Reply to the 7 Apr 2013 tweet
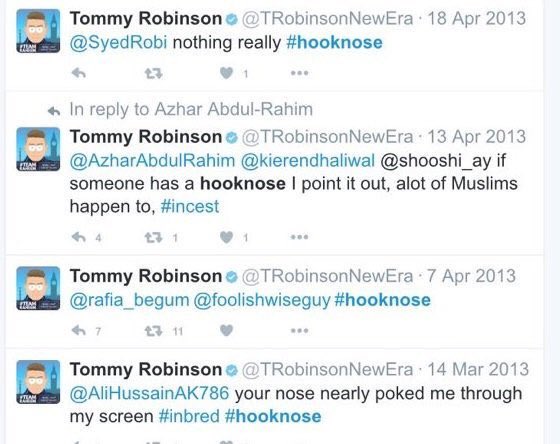This screenshot has width=560, height=444. (79, 331)
